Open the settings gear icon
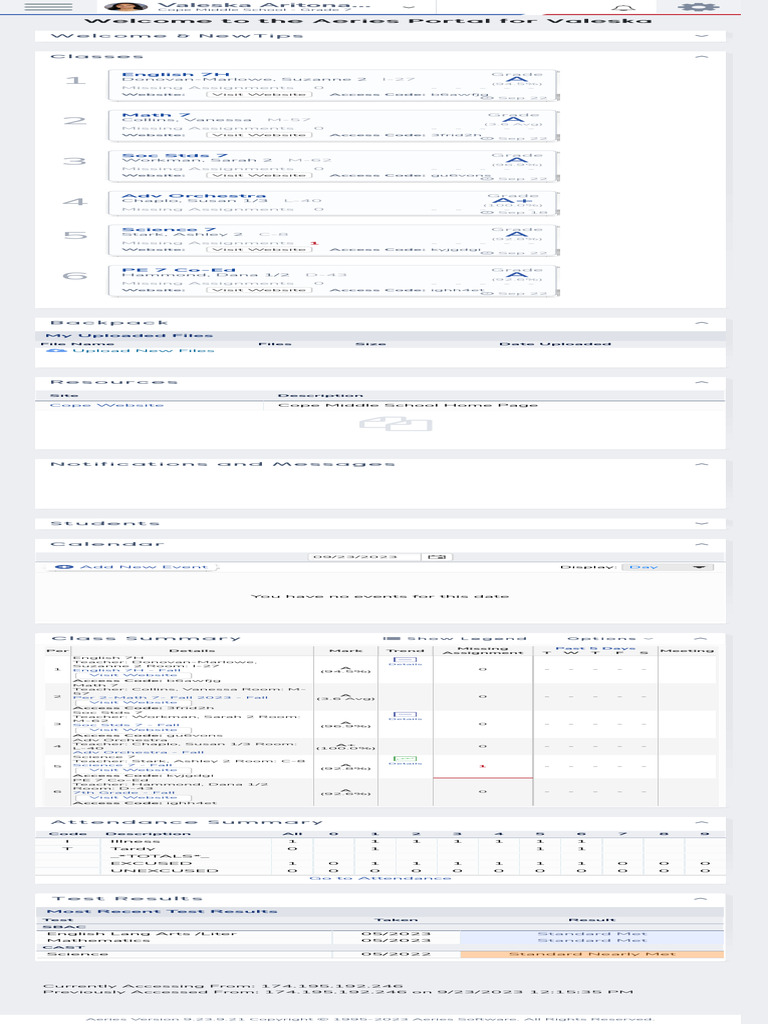The height and width of the screenshot is (1024, 768). [698, 7]
